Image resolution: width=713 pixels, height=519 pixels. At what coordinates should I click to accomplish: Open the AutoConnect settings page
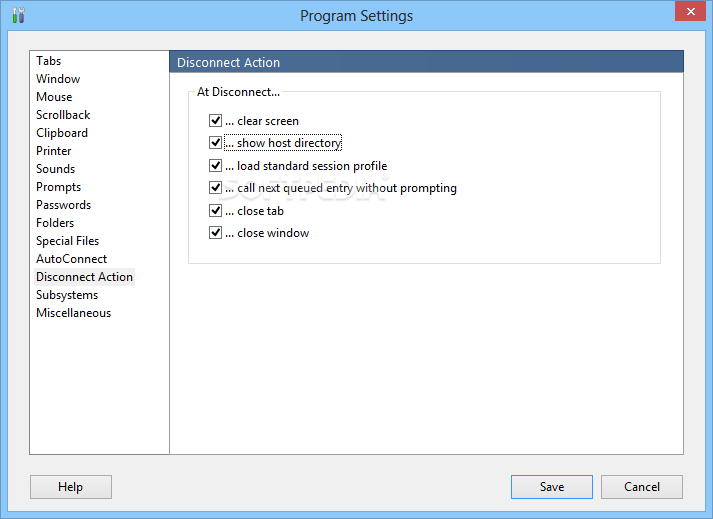coord(72,259)
